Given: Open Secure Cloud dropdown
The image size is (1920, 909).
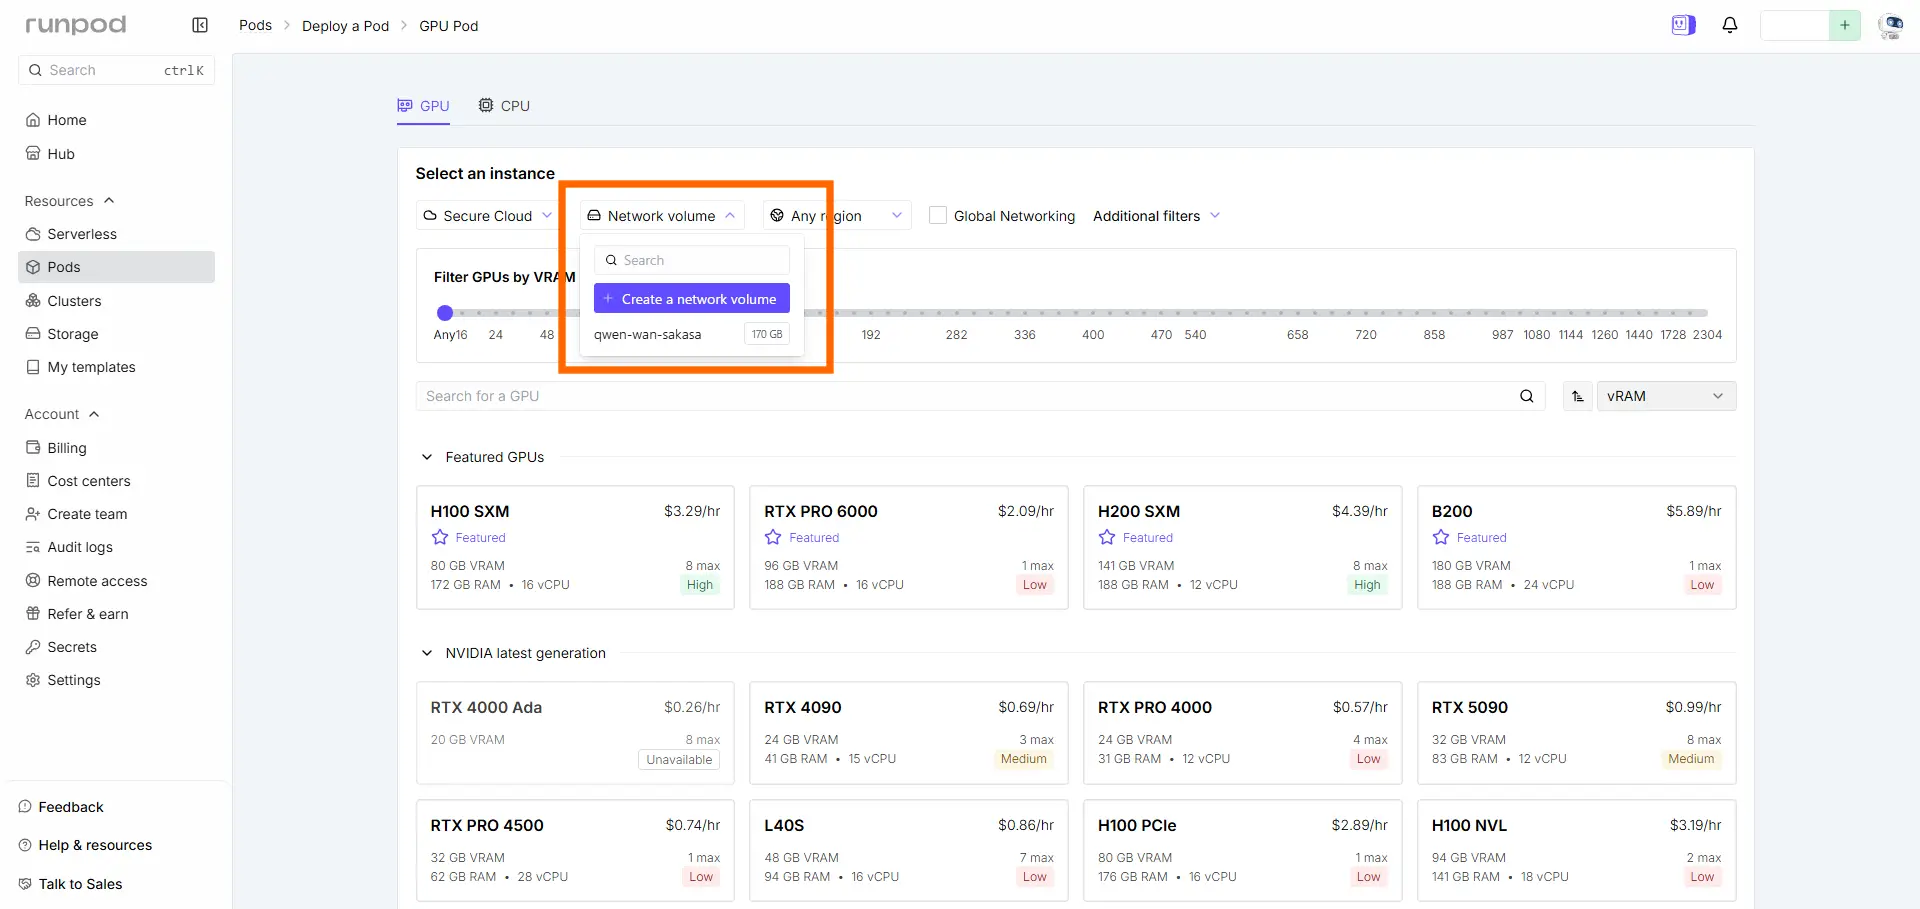Looking at the screenshot, I should (x=487, y=216).
